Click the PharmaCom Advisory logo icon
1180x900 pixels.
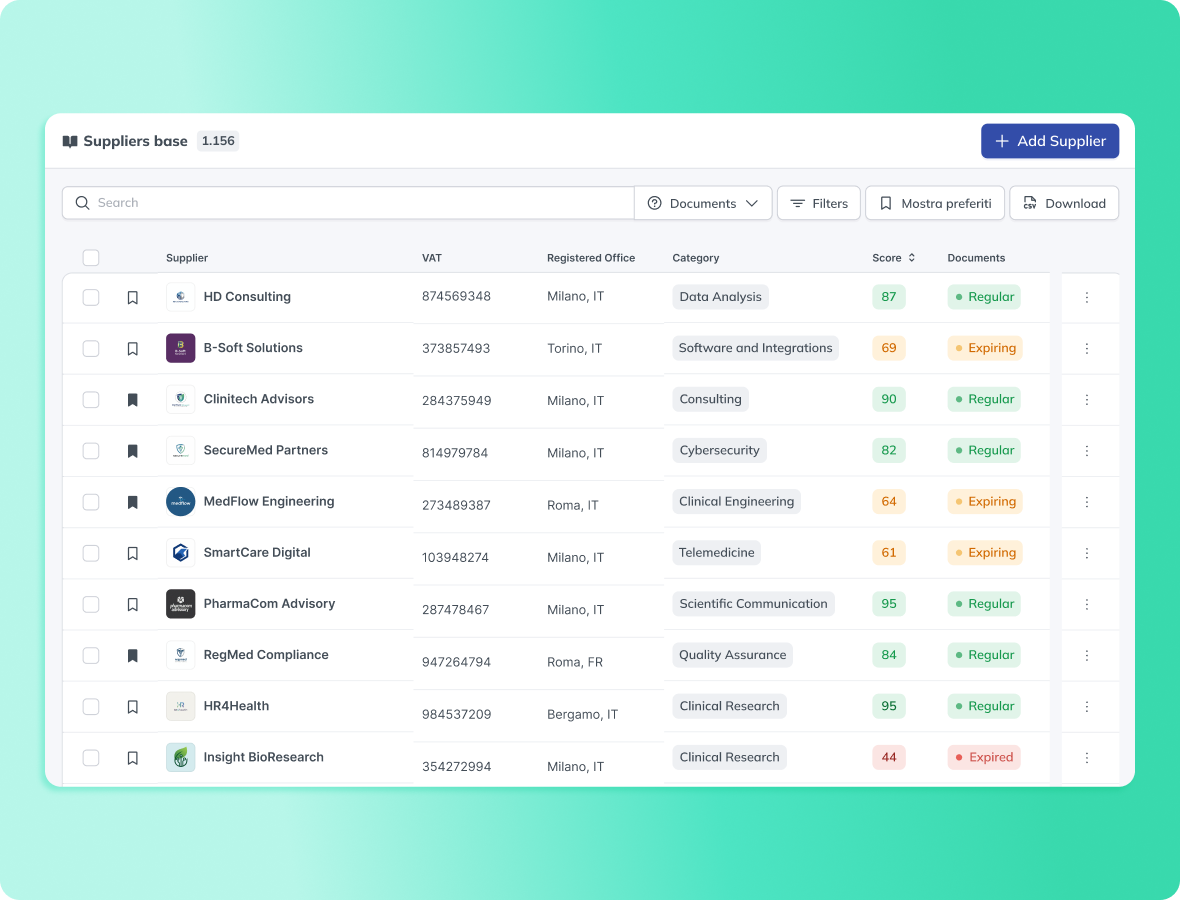tap(180, 604)
